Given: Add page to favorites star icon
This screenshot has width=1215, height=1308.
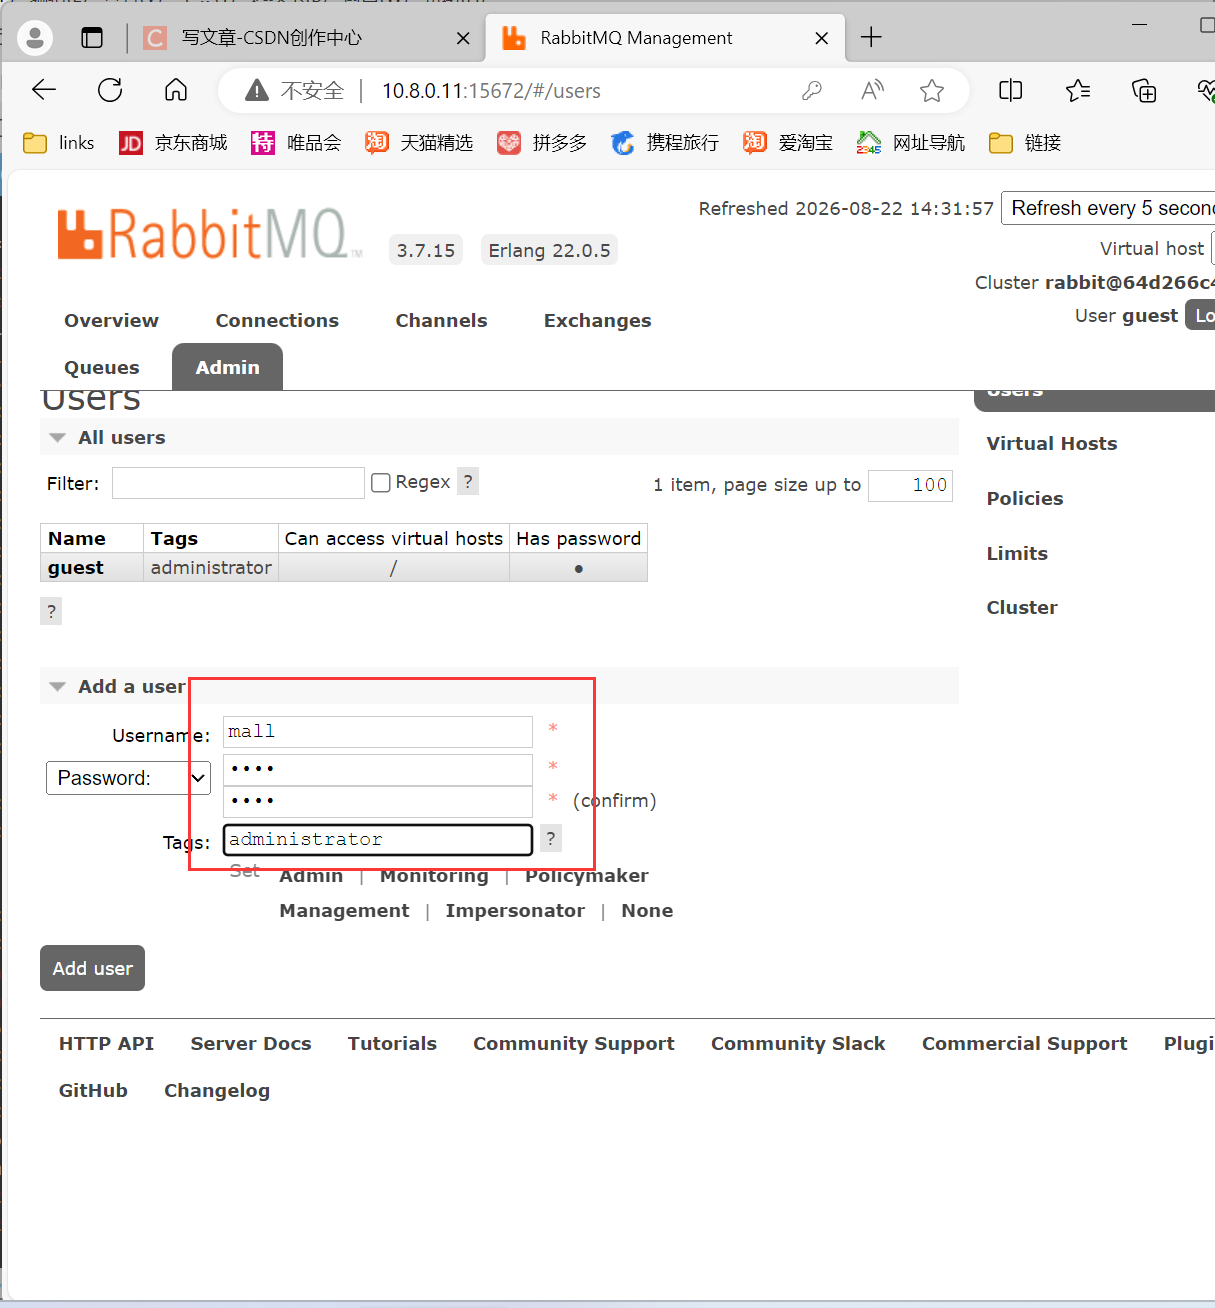Looking at the screenshot, I should [932, 91].
